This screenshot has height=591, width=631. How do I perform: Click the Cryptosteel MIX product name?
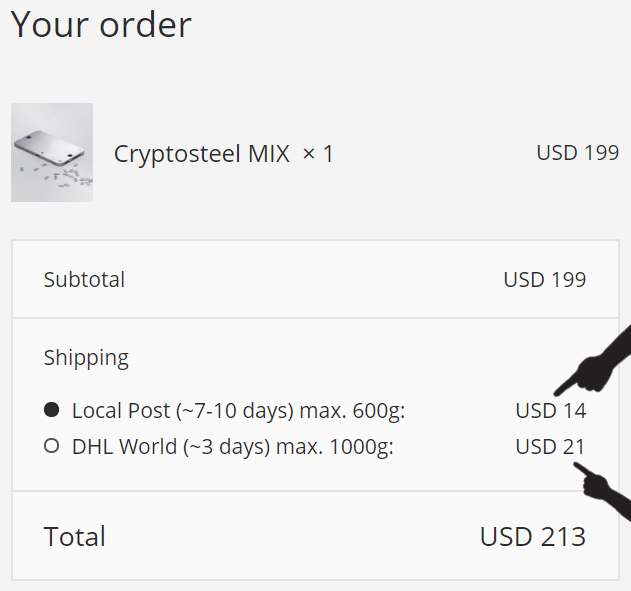click(x=202, y=154)
